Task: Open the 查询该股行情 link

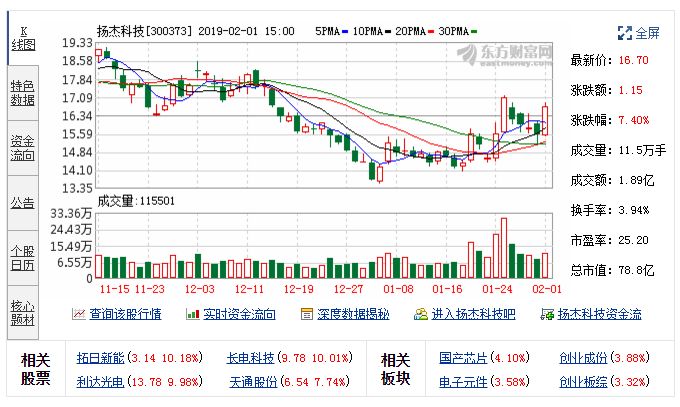Action: pyautogui.click(x=125, y=314)
